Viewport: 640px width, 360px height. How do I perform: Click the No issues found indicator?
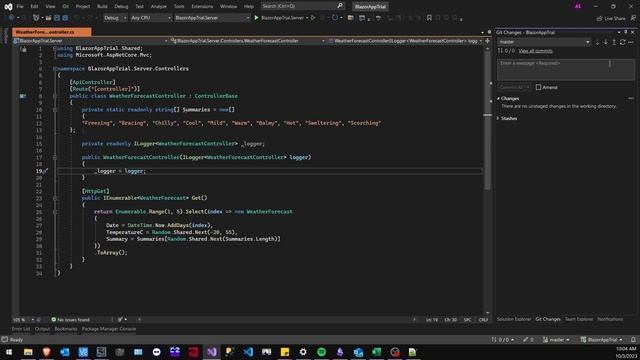(70, 320)
